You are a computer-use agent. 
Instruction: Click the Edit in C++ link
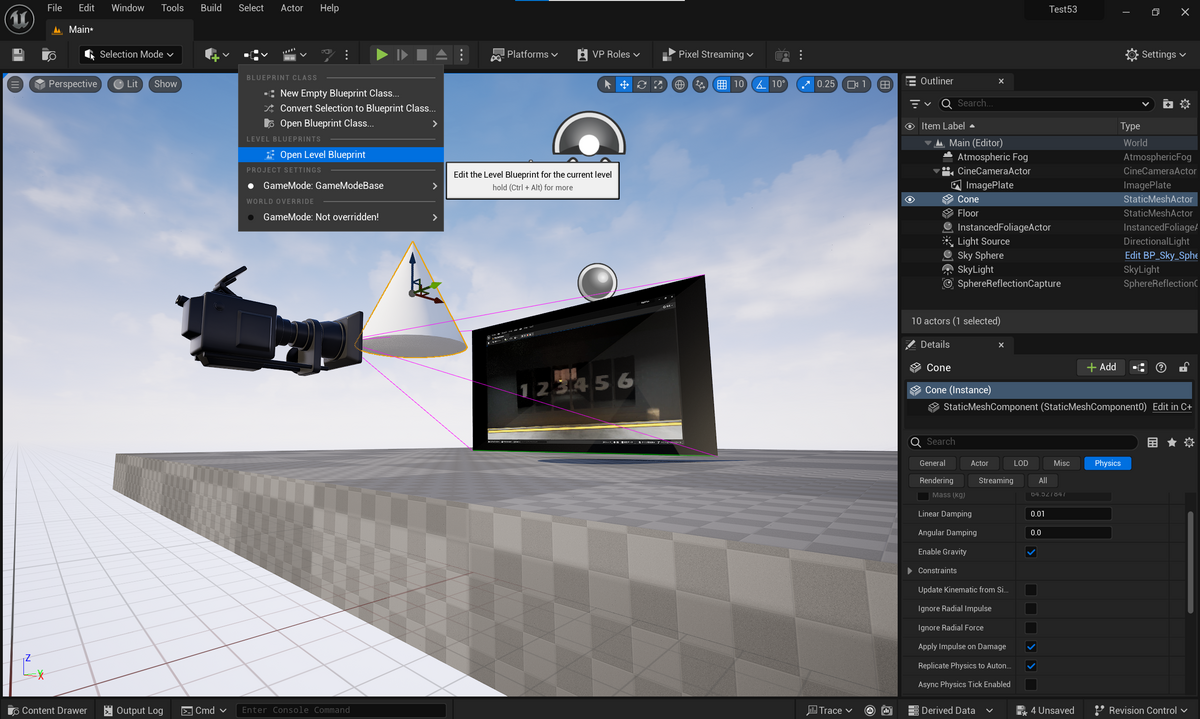pos(1172,407)
